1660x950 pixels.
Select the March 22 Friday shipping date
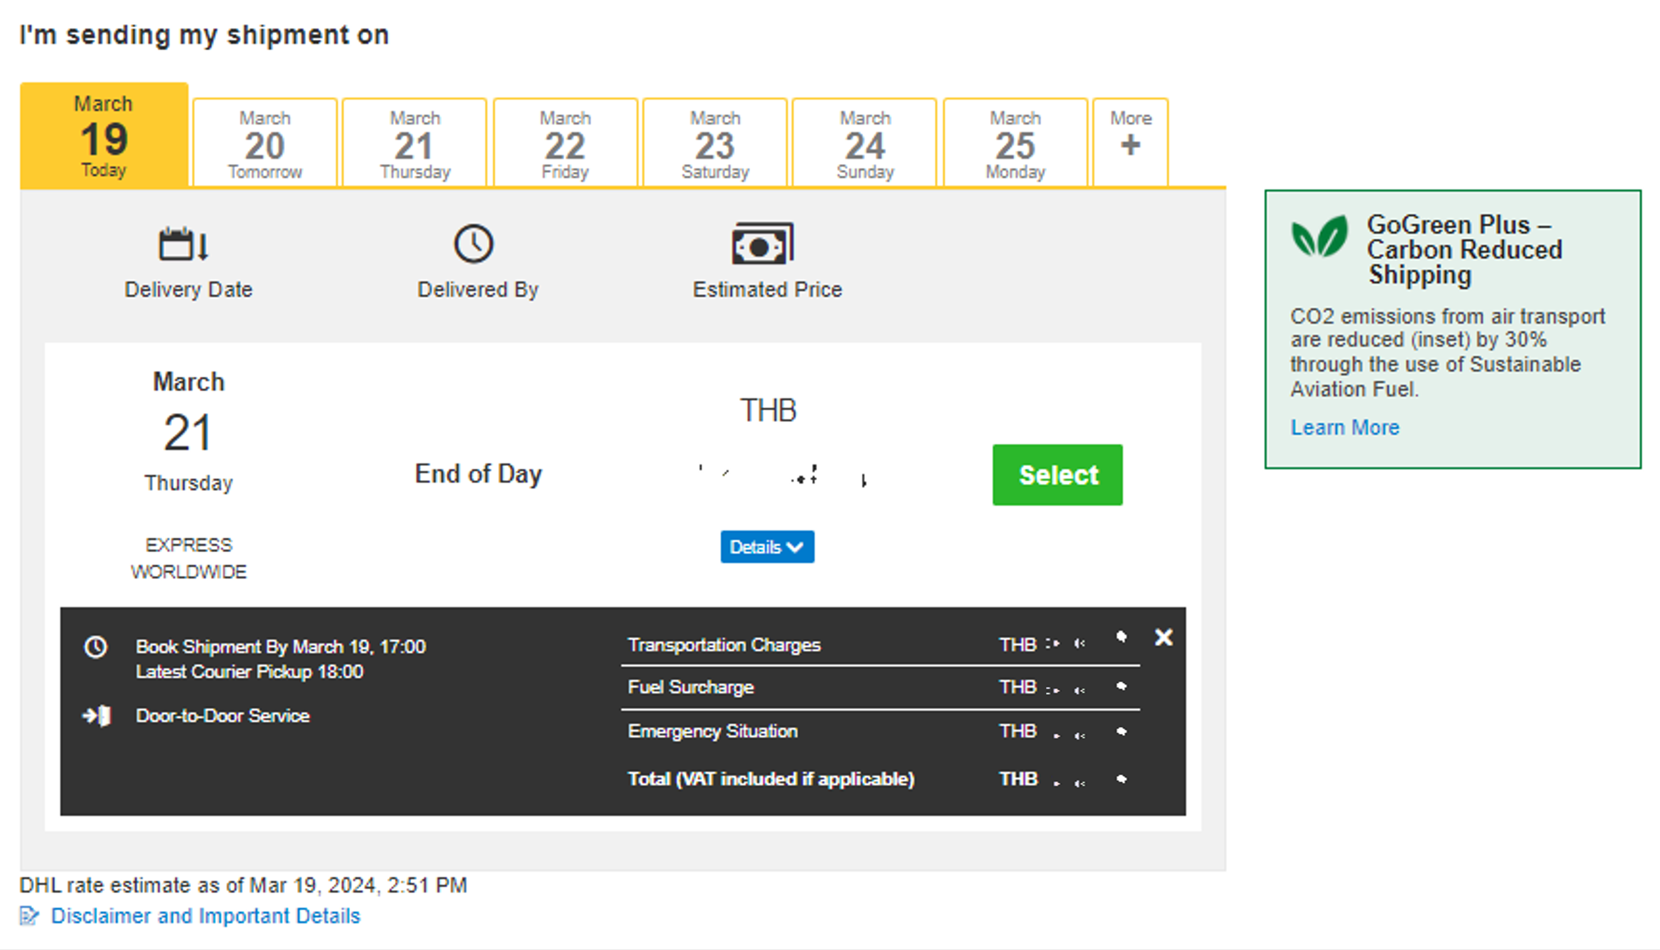(x=565, y=142)
